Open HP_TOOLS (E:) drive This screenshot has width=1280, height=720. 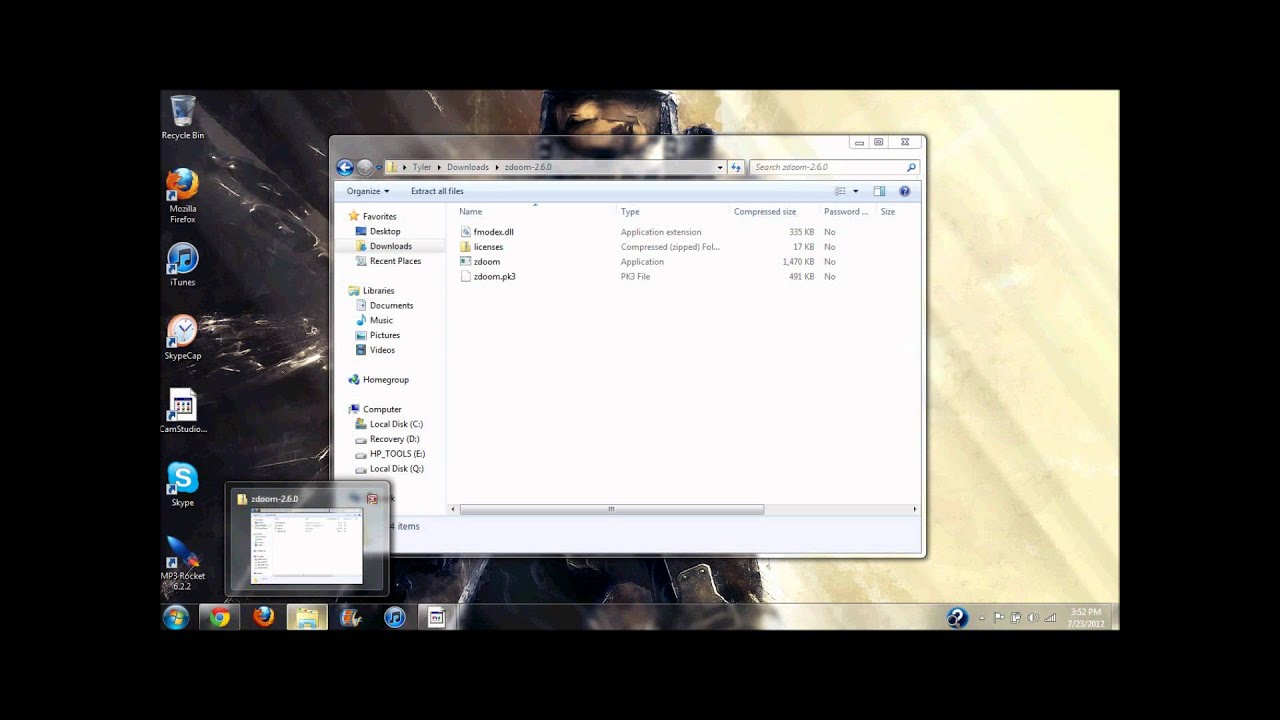(397, 454)
